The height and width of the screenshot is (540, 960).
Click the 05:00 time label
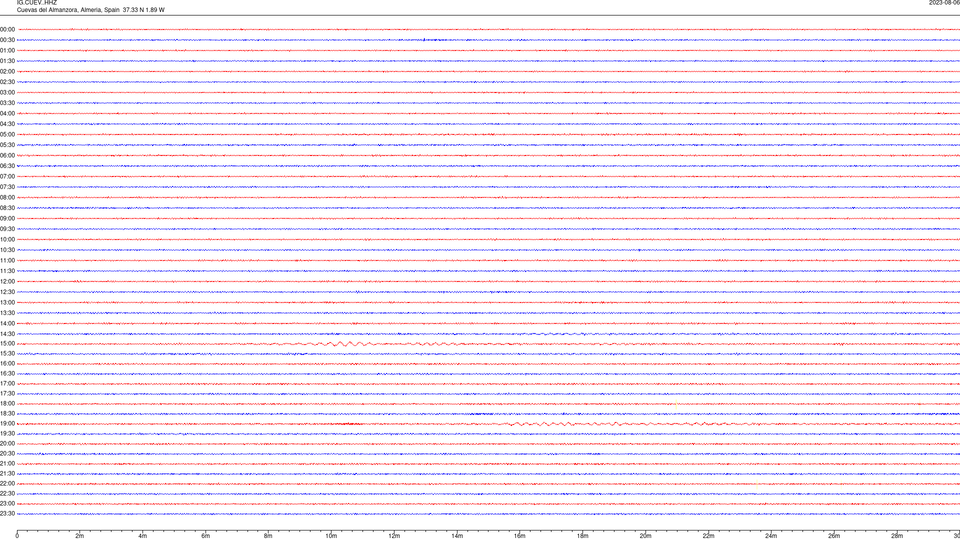tap(7, 134)
